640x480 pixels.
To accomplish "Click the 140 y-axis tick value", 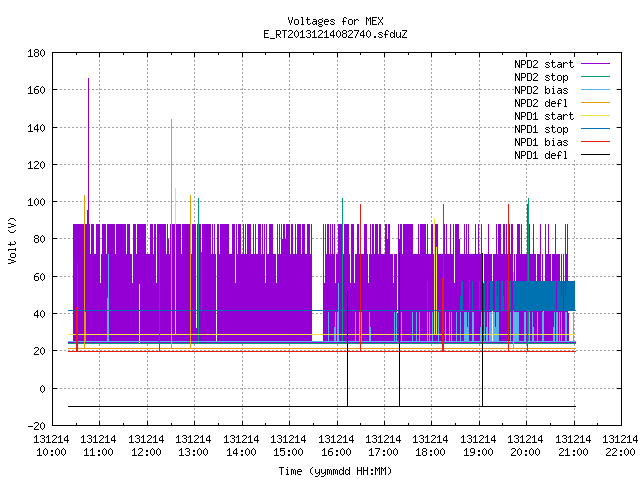I will point(36,128).
